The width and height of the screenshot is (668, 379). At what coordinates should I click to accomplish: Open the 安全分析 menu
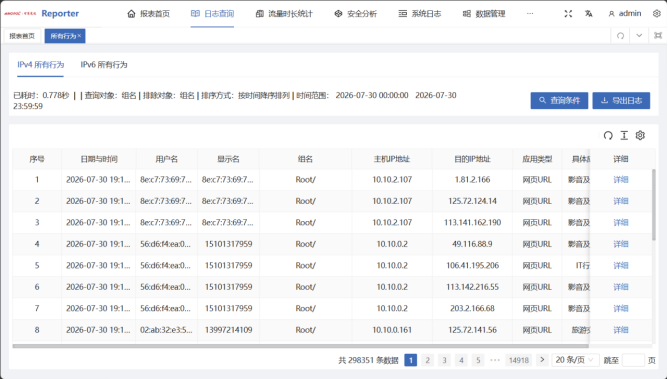356,14
